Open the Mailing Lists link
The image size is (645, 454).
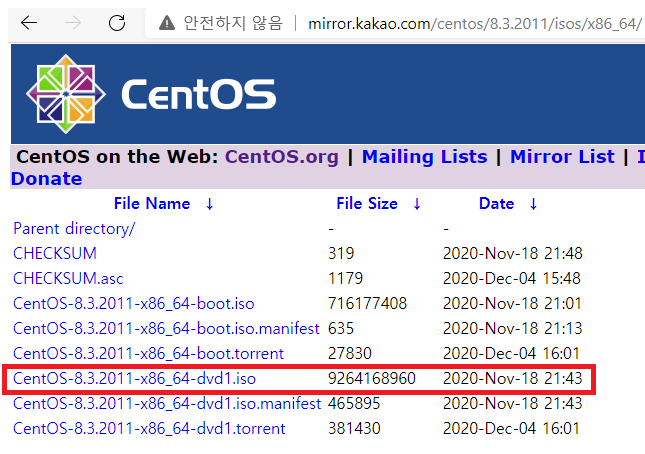(425, 157)
